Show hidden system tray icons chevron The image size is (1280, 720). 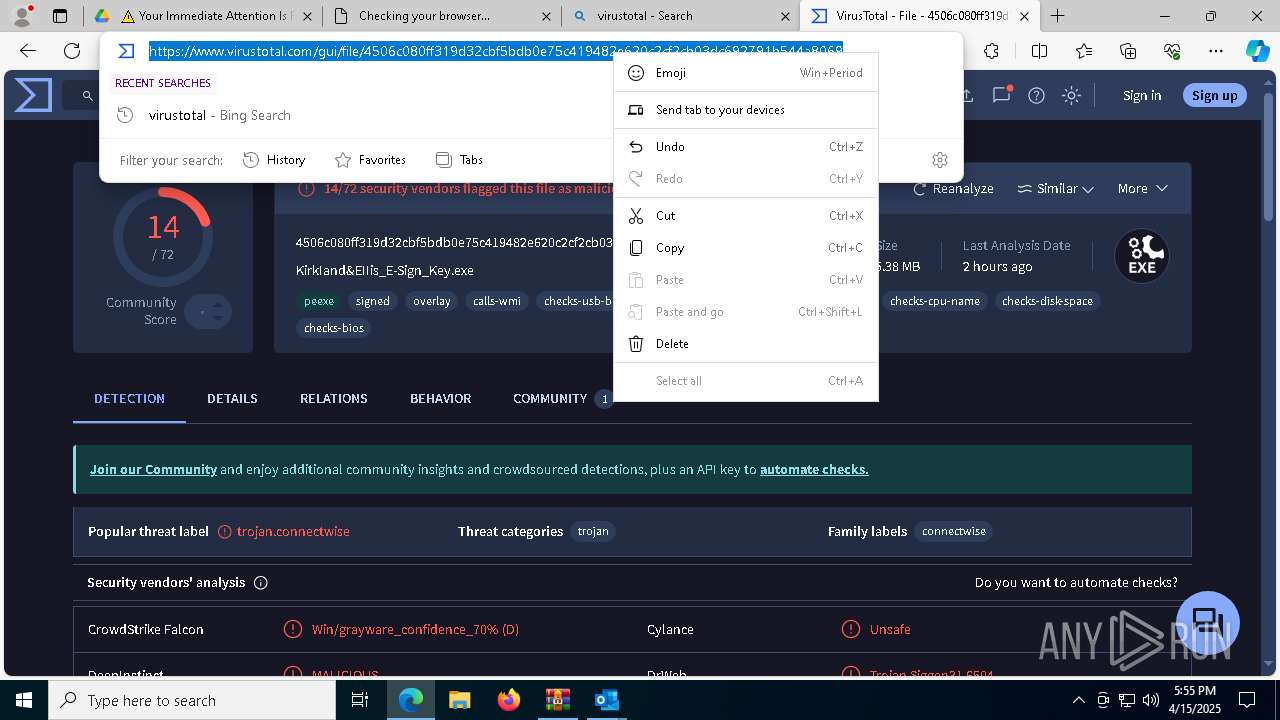coord(1078,700)
